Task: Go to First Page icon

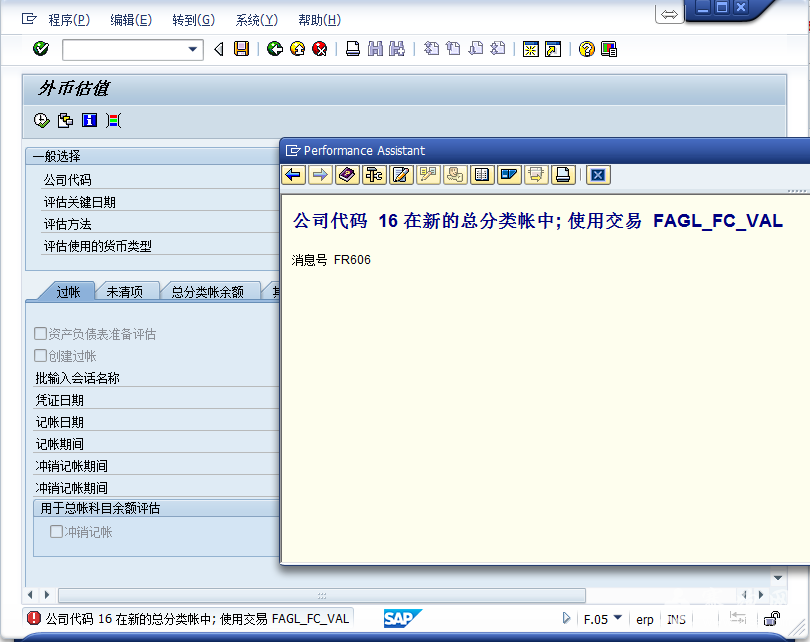Action: pos(431,49)
